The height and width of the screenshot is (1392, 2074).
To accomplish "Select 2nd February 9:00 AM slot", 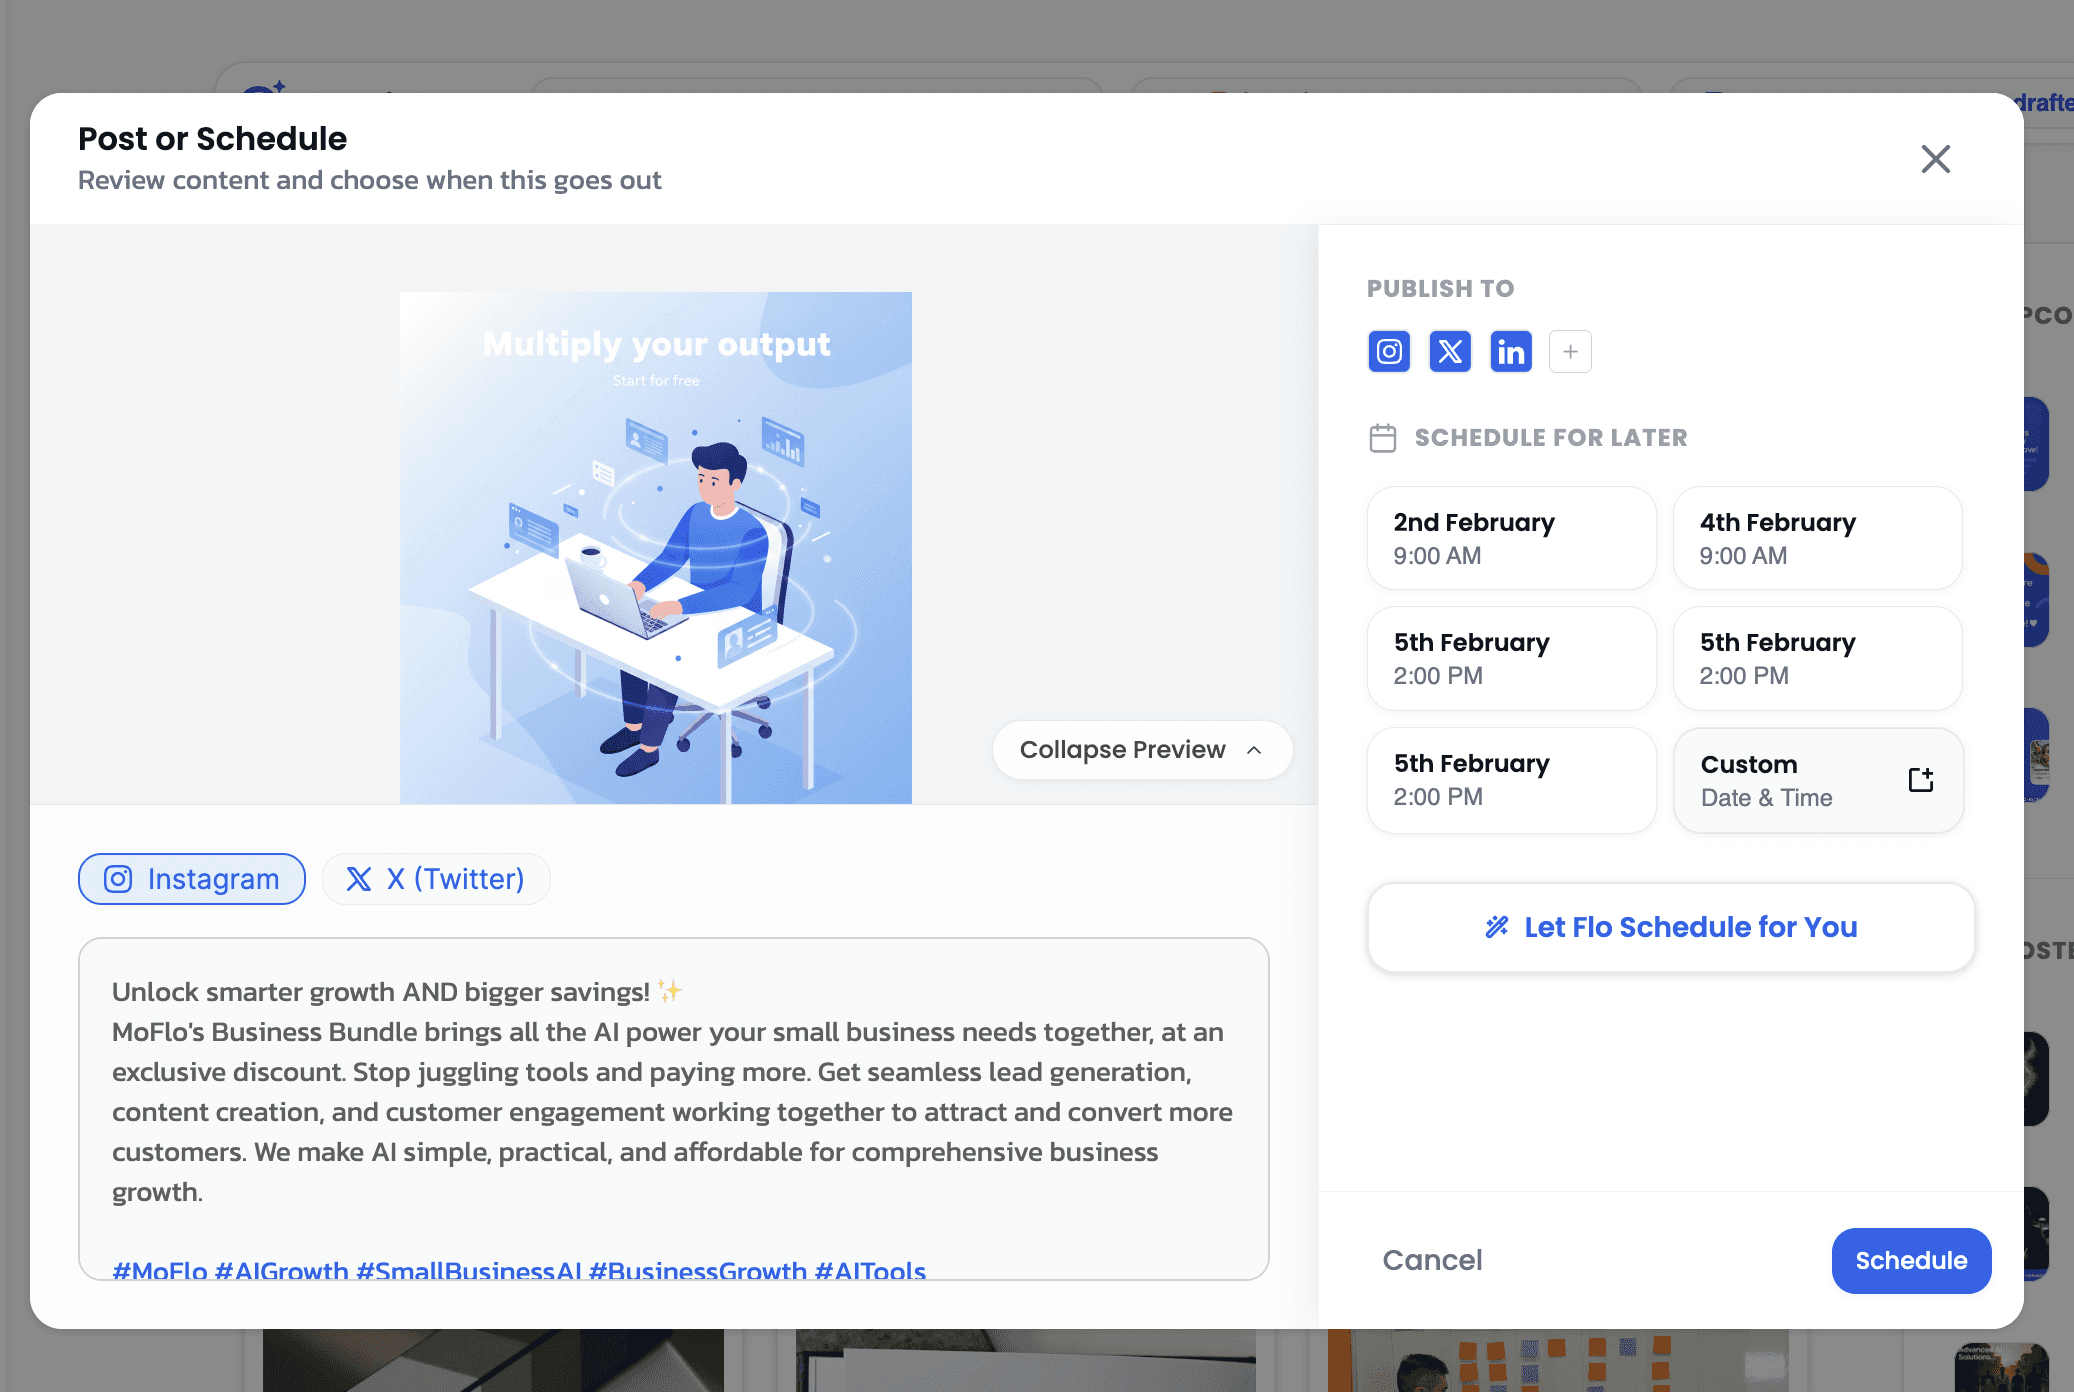I will click(1511, 538).
